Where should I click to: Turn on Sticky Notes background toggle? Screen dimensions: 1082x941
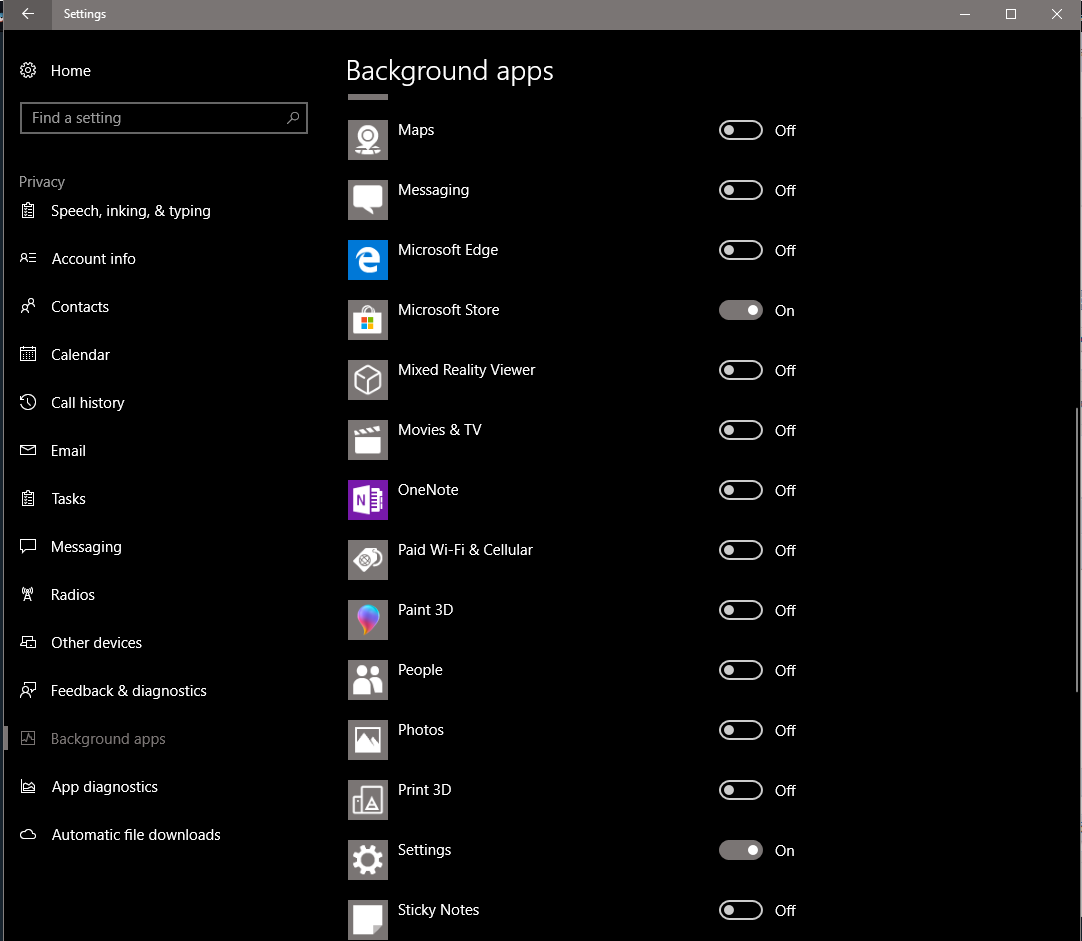(x=740, y=911)
